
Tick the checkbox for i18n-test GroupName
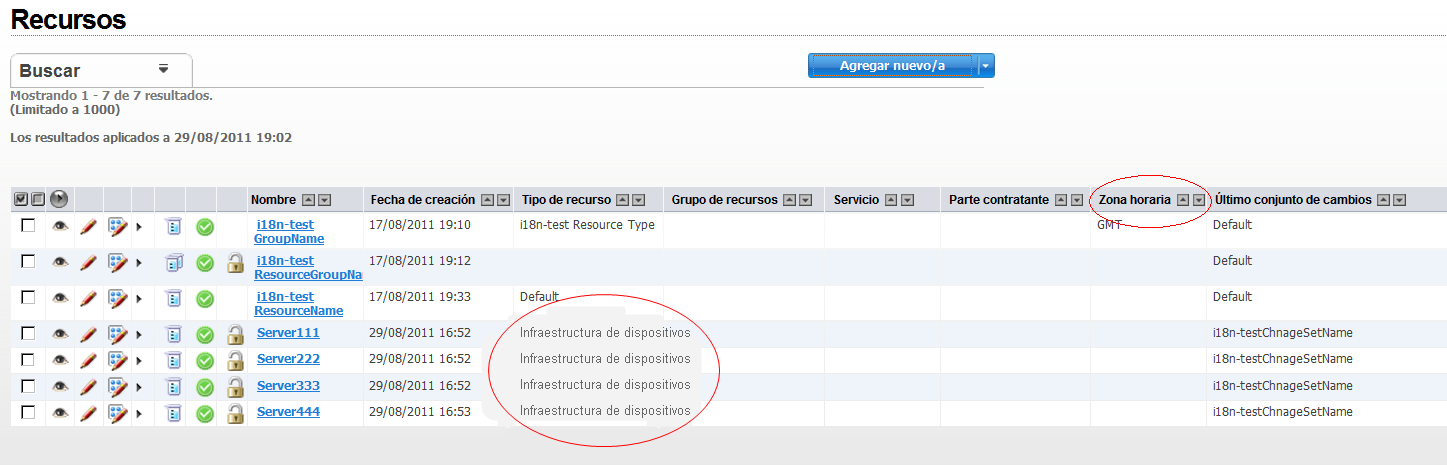point(28,226)
